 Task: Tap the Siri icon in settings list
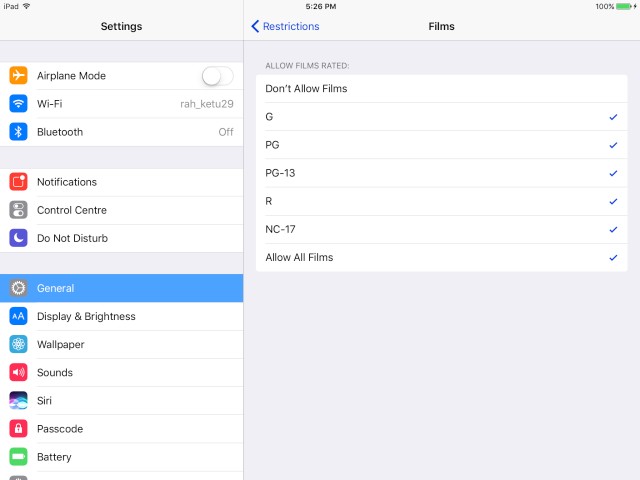tap(18, 401)
